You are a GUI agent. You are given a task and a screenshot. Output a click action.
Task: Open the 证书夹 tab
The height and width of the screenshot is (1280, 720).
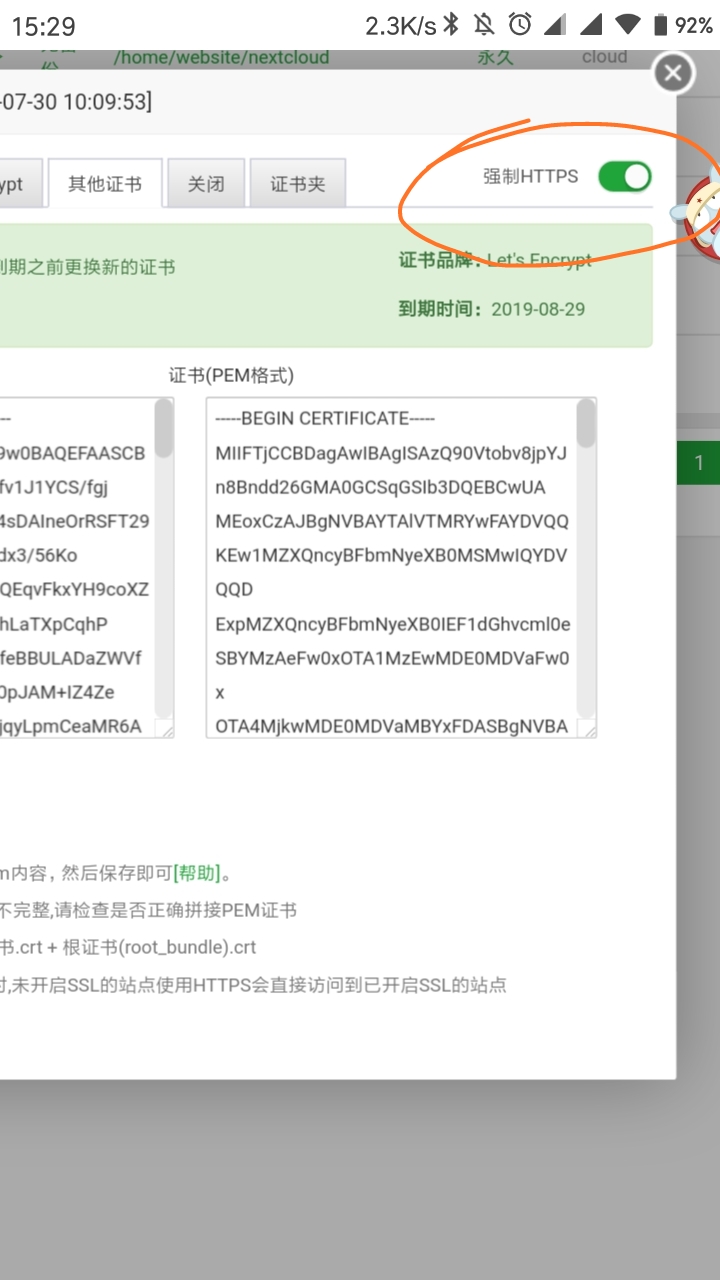pyautogui.click(x=298, y=184)
